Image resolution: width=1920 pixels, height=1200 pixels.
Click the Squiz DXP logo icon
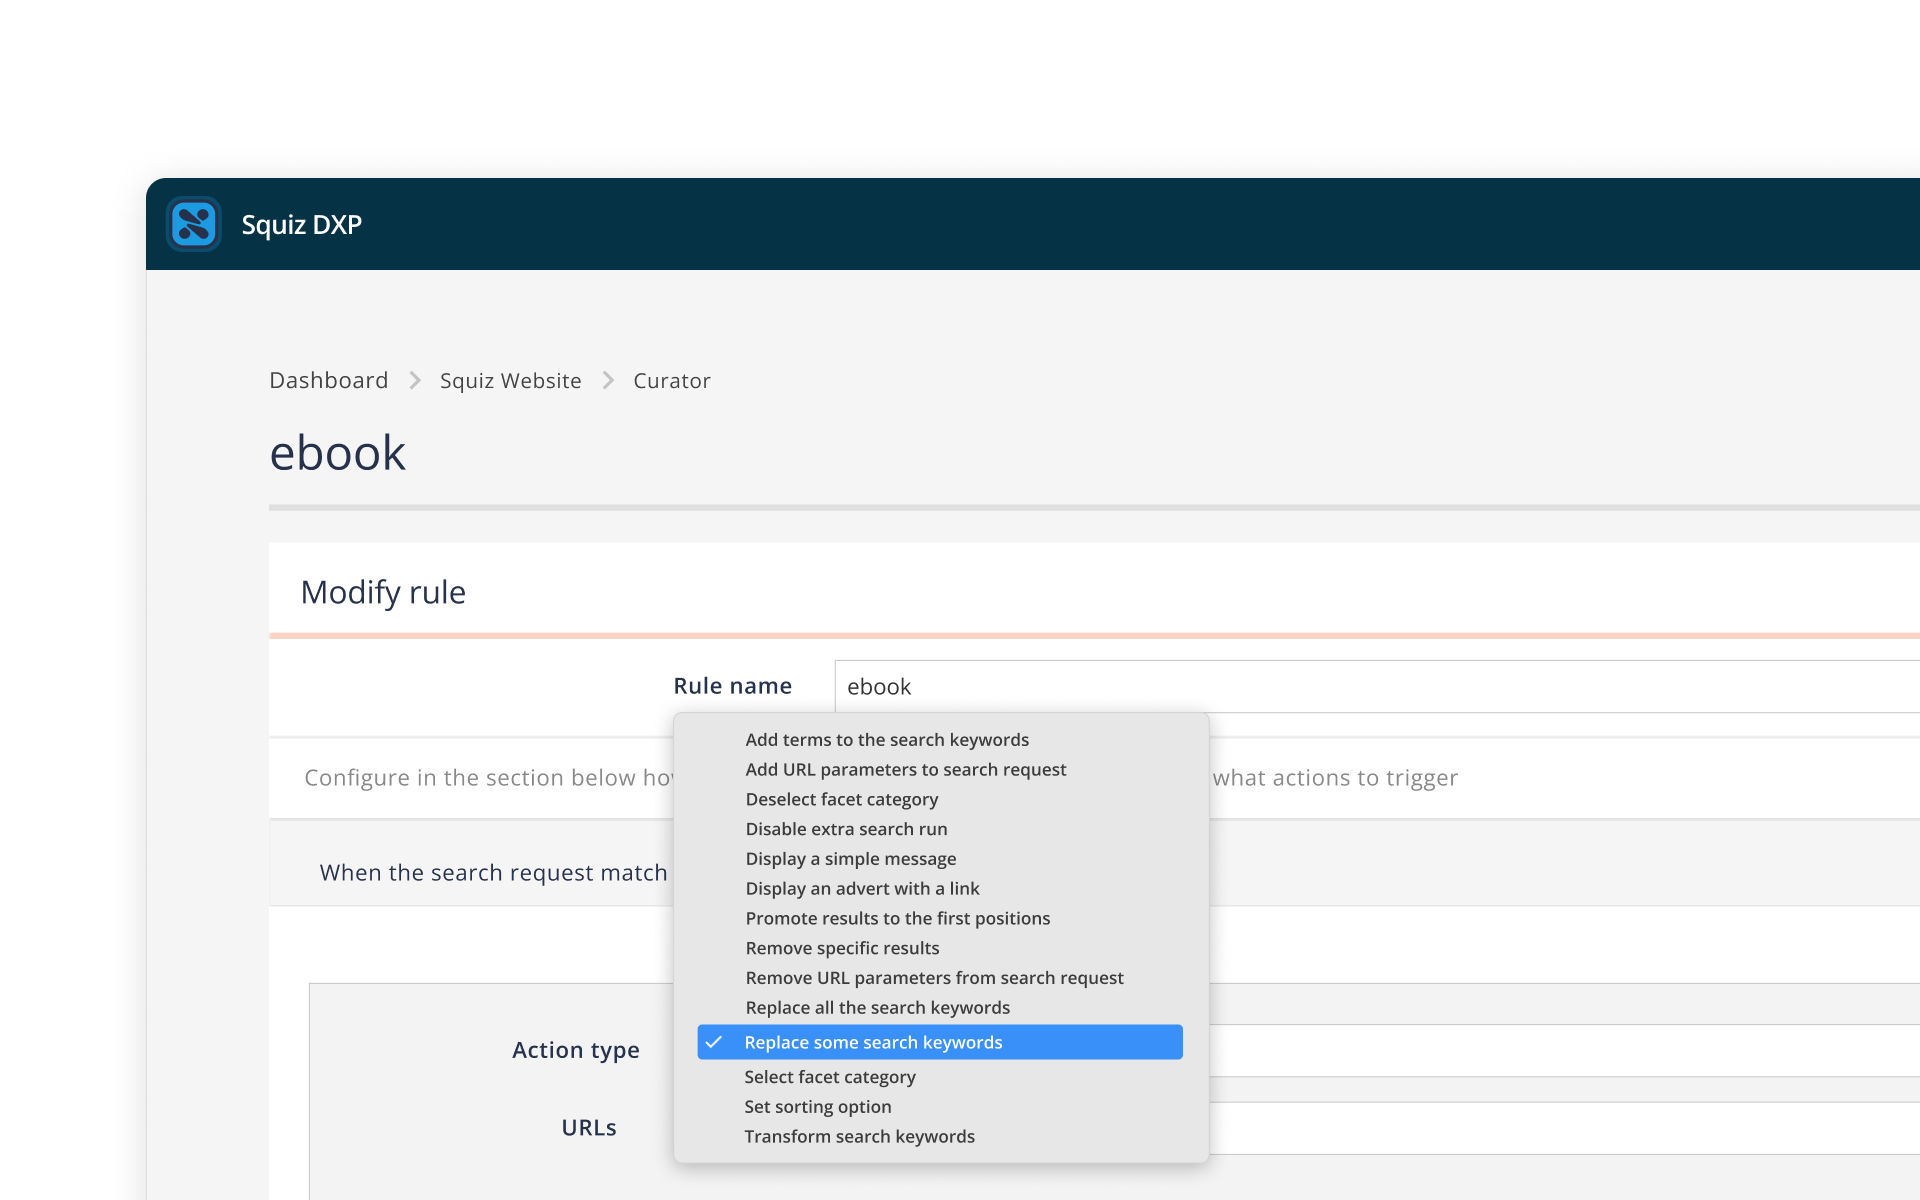[x=194, y=224]
